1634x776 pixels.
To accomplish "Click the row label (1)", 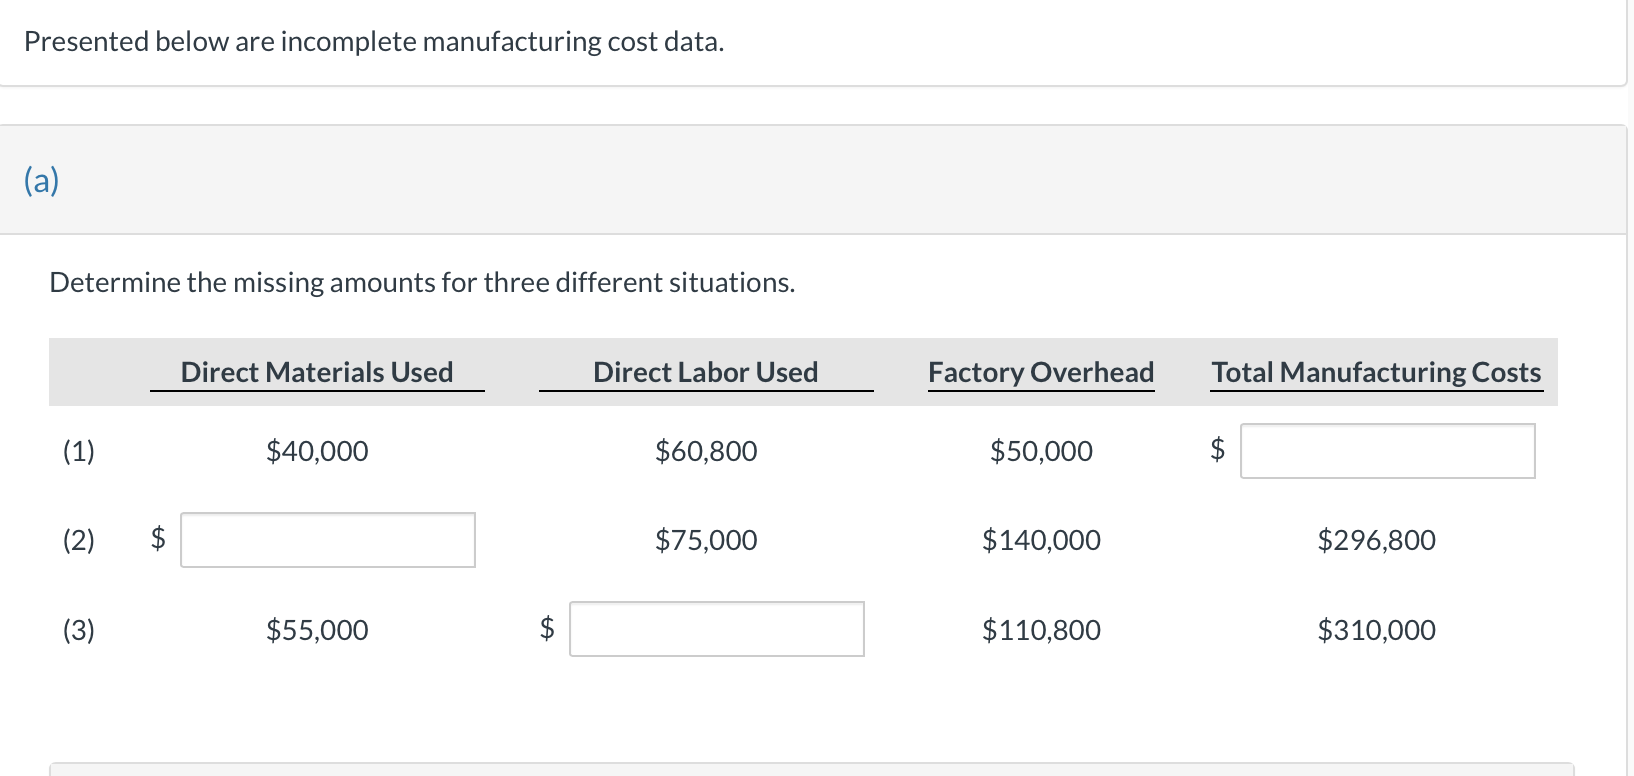I will [x=78, y=451].
